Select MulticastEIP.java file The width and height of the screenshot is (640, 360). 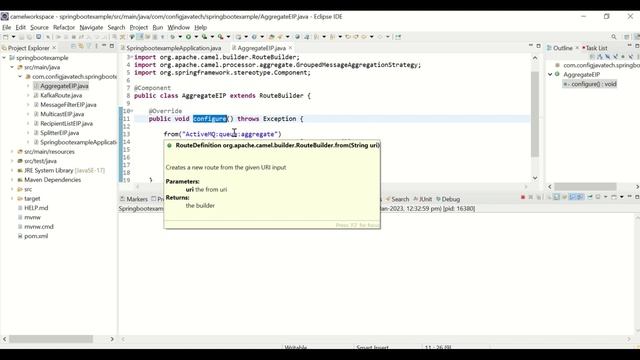click(x=62, y=114)
